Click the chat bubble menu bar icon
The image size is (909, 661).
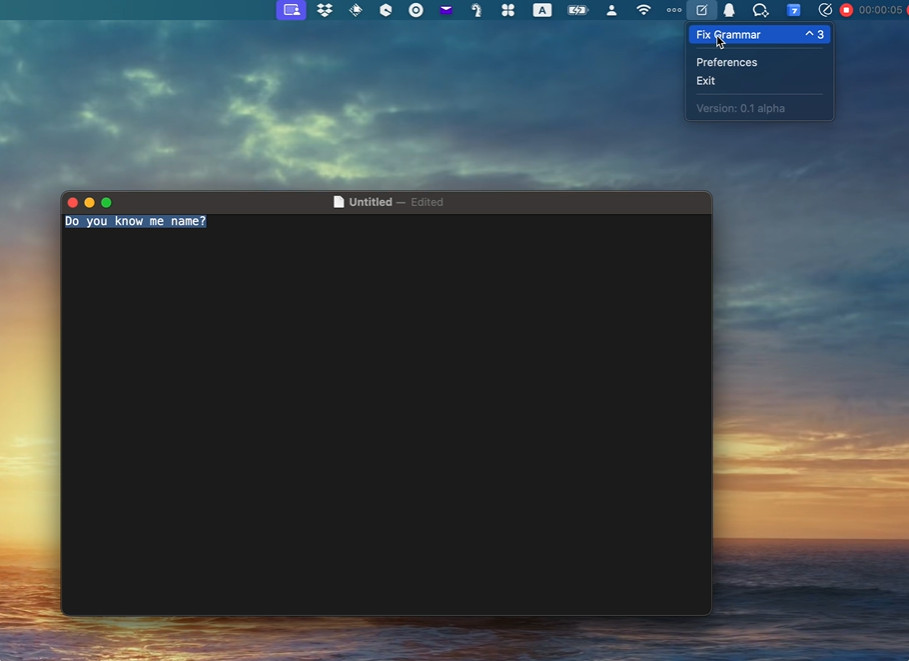(x=760, y=10)
